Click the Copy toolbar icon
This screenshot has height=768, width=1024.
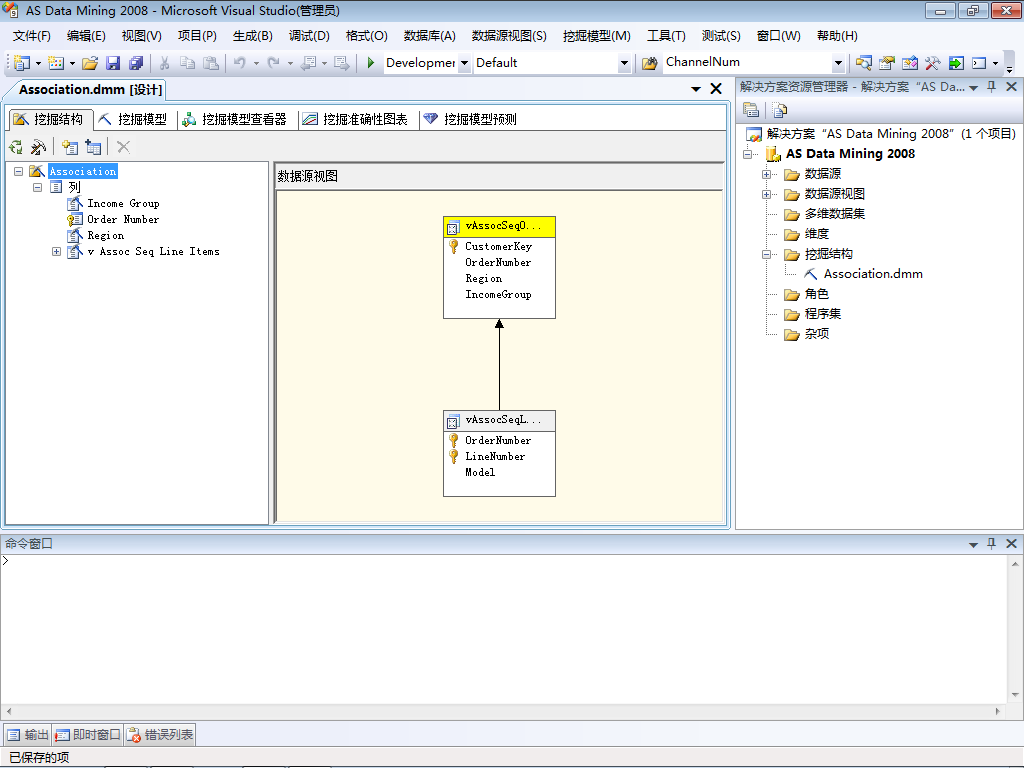187,63
